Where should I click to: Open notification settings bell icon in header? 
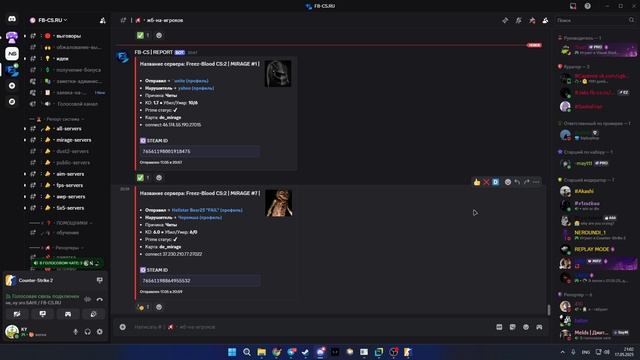pos(518,20)
